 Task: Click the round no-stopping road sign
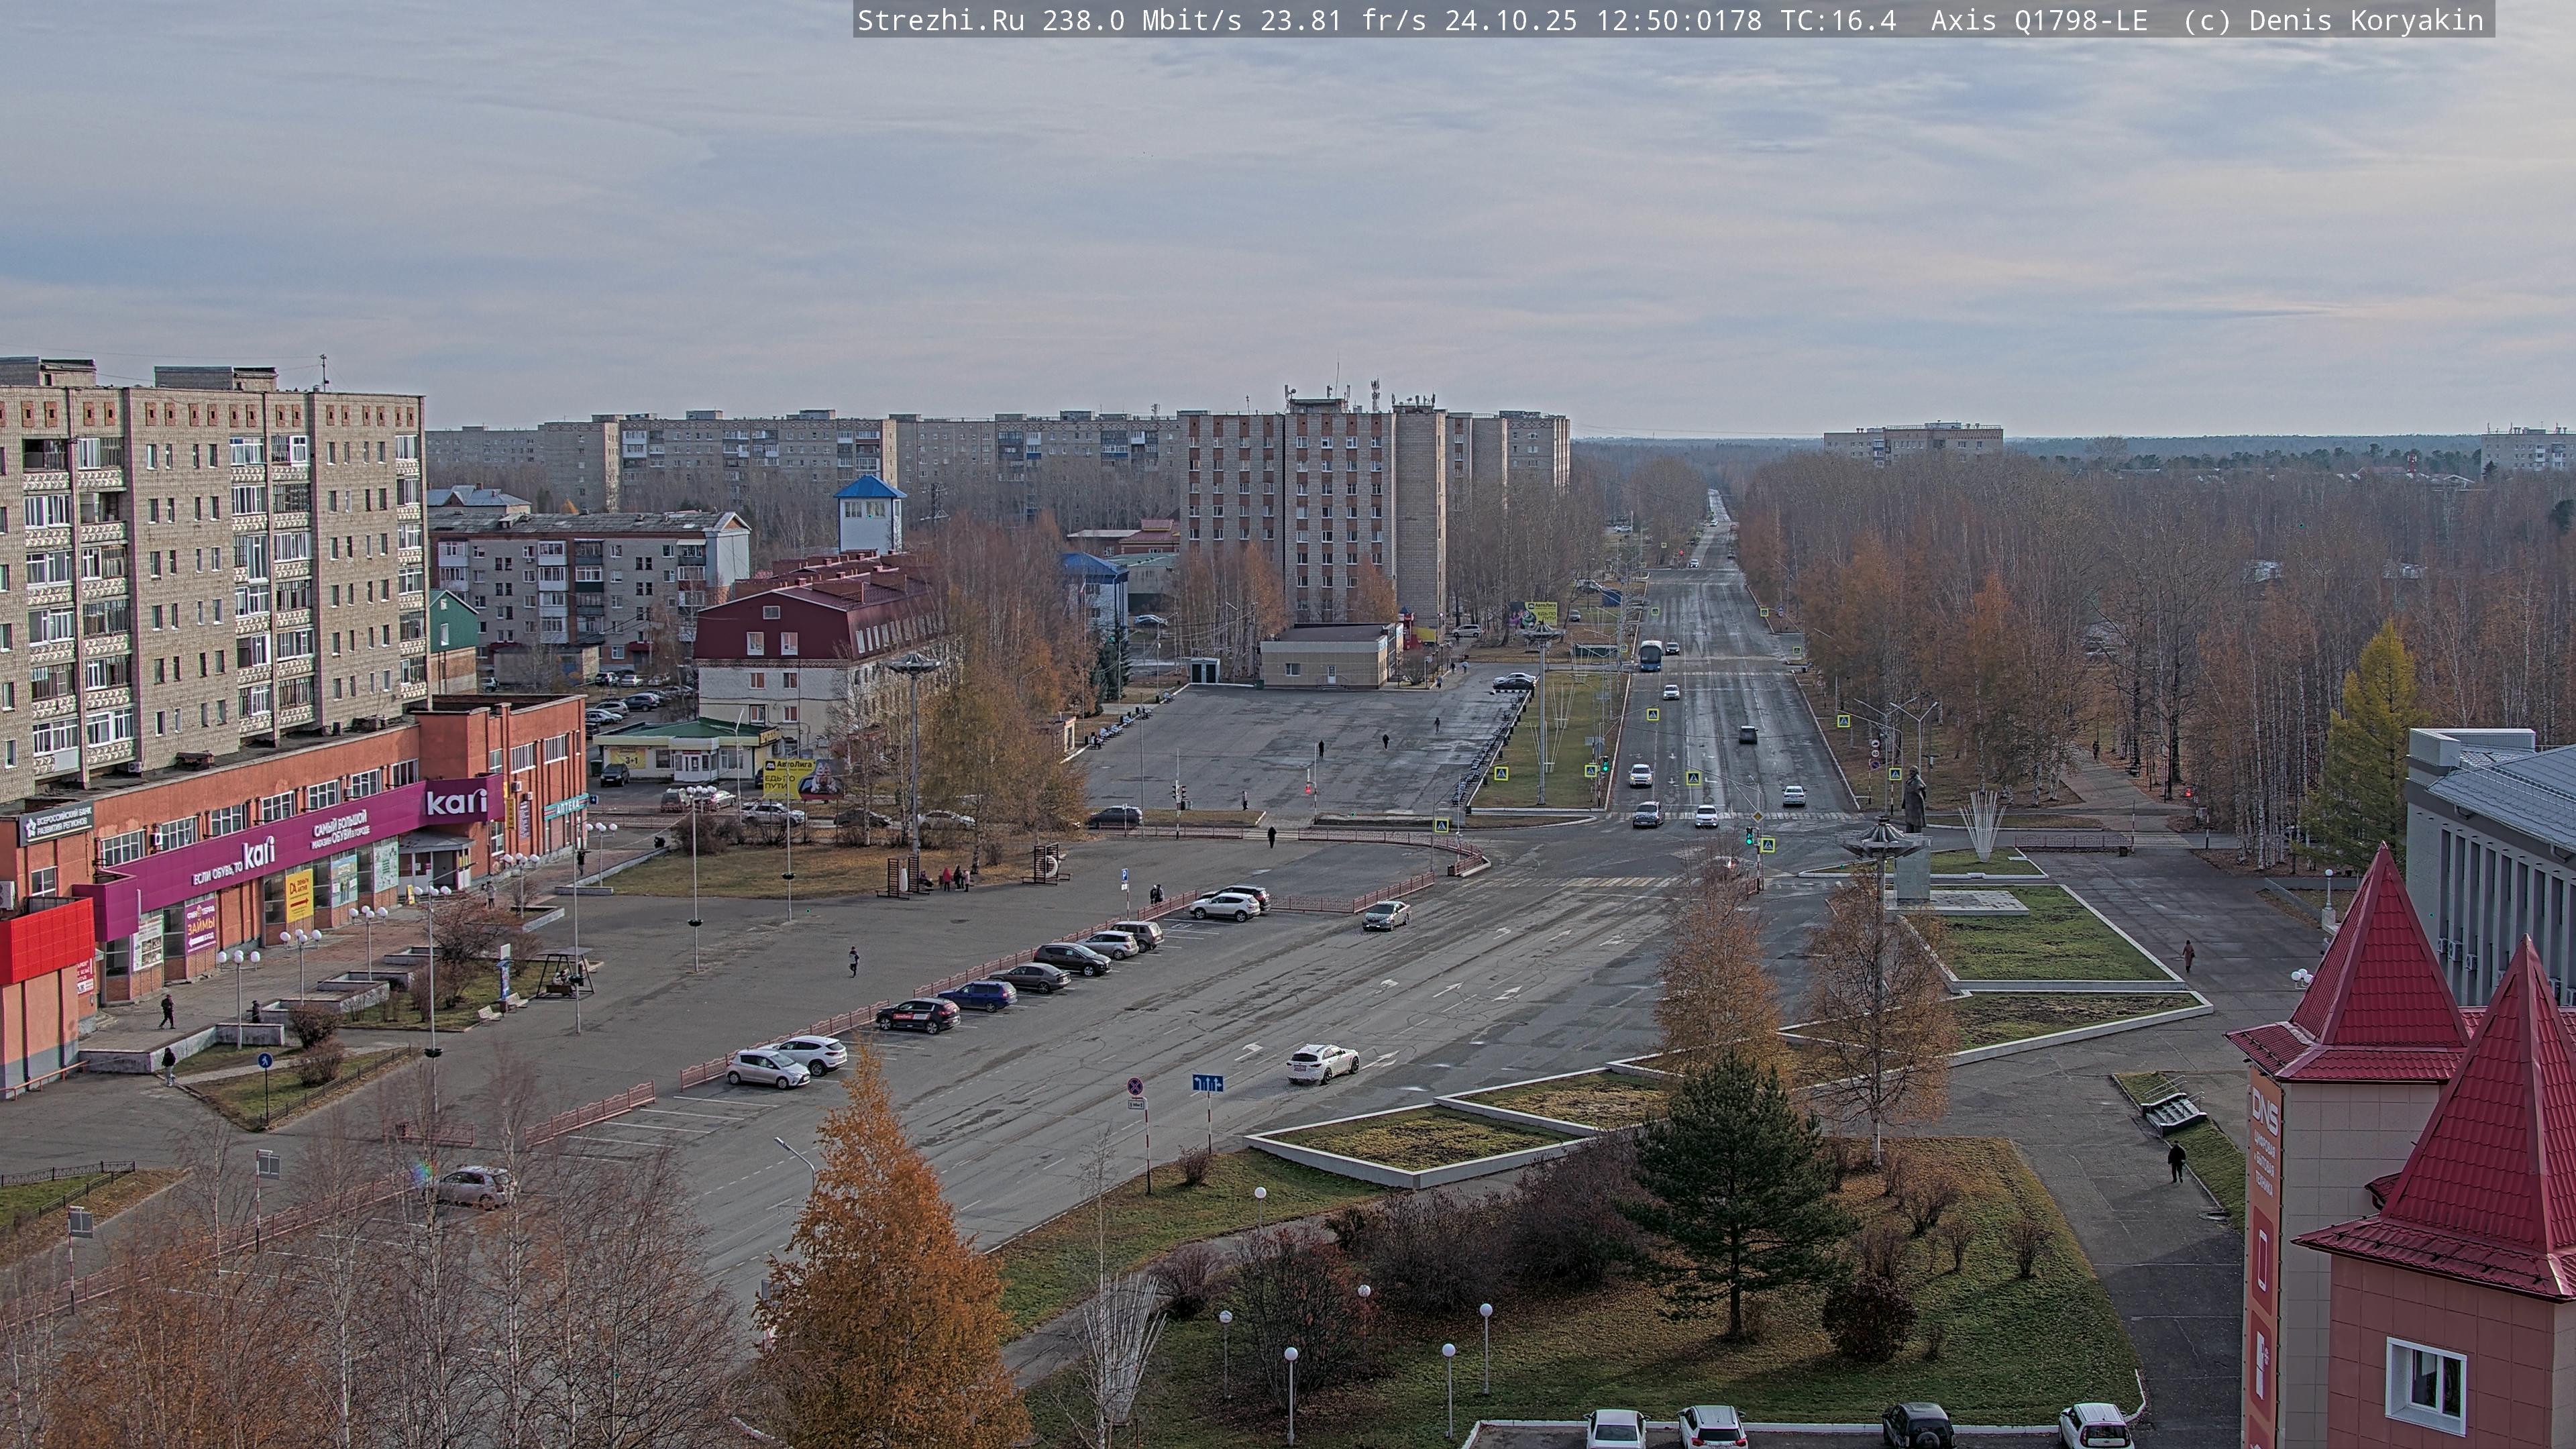click(1136, 1086)
